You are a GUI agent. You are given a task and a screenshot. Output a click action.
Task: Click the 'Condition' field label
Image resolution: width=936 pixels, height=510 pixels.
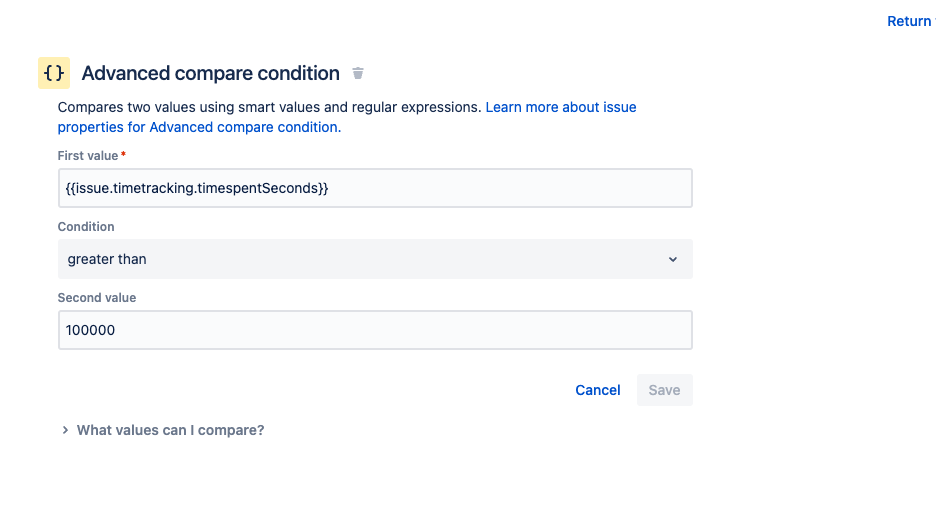coord(86,227)
